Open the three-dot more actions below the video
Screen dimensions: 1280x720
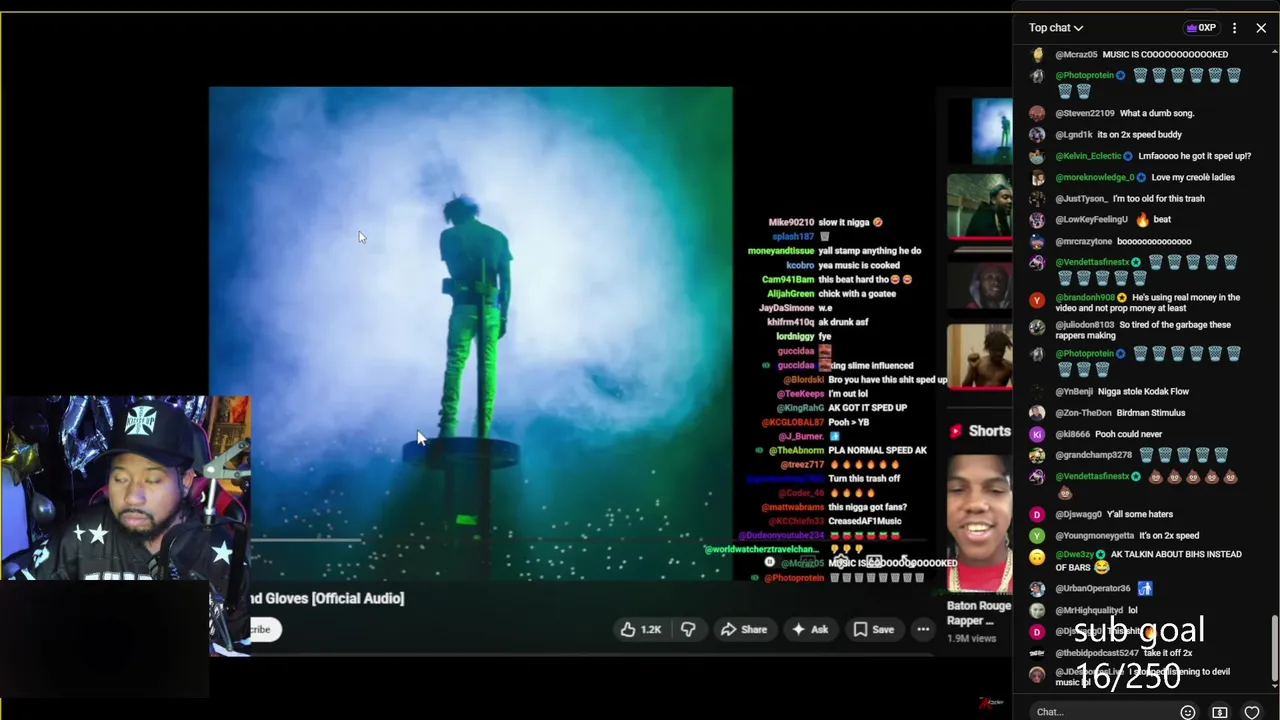(923, 629)
